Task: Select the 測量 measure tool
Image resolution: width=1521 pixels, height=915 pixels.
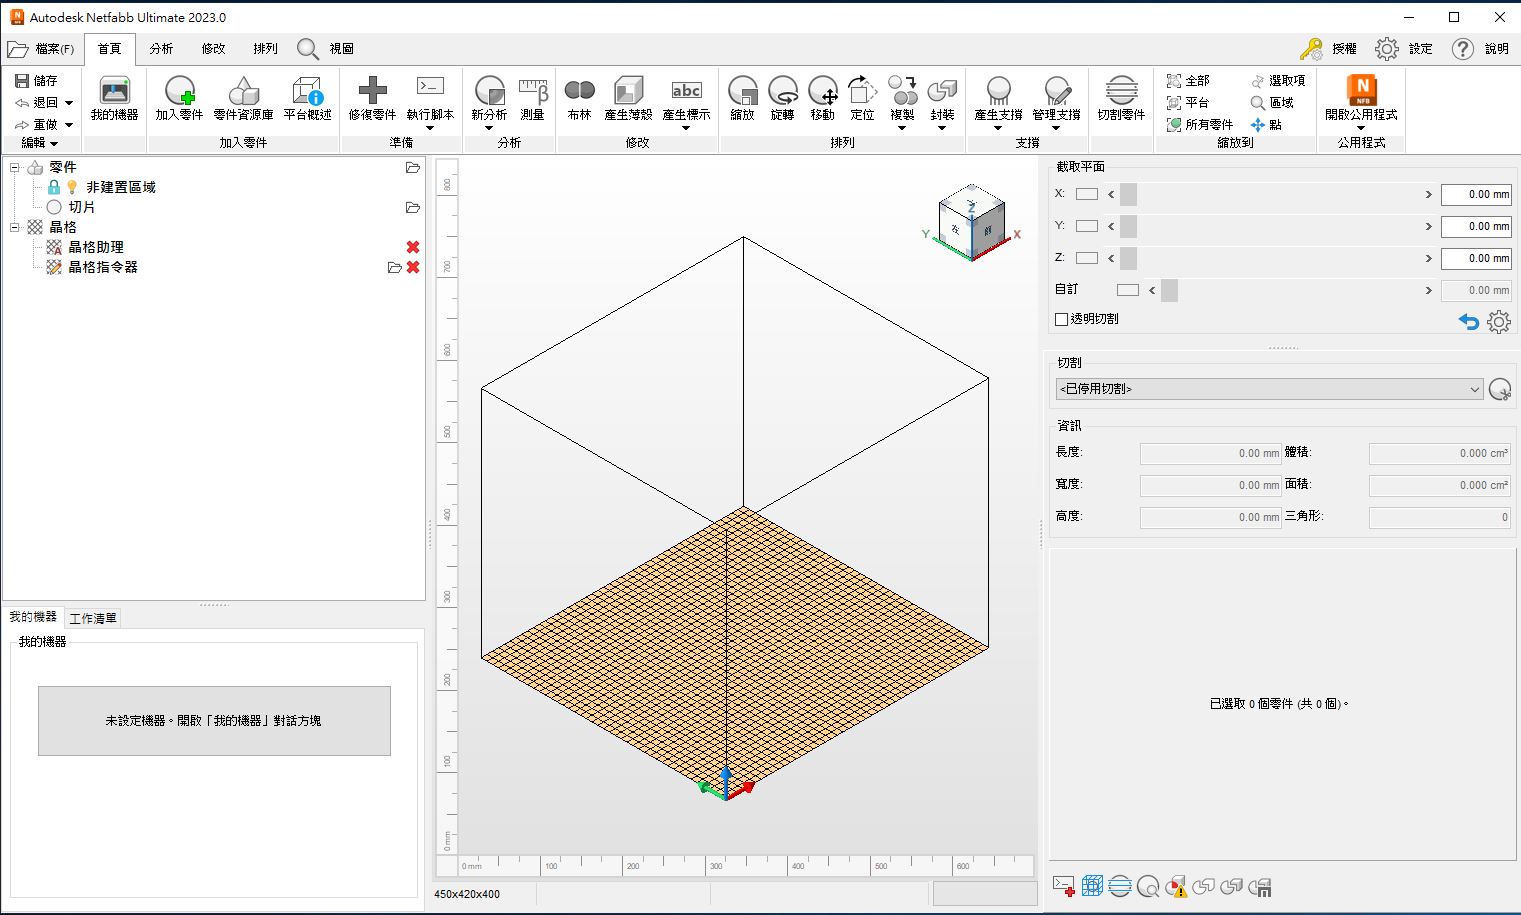Action: point(533,98)
